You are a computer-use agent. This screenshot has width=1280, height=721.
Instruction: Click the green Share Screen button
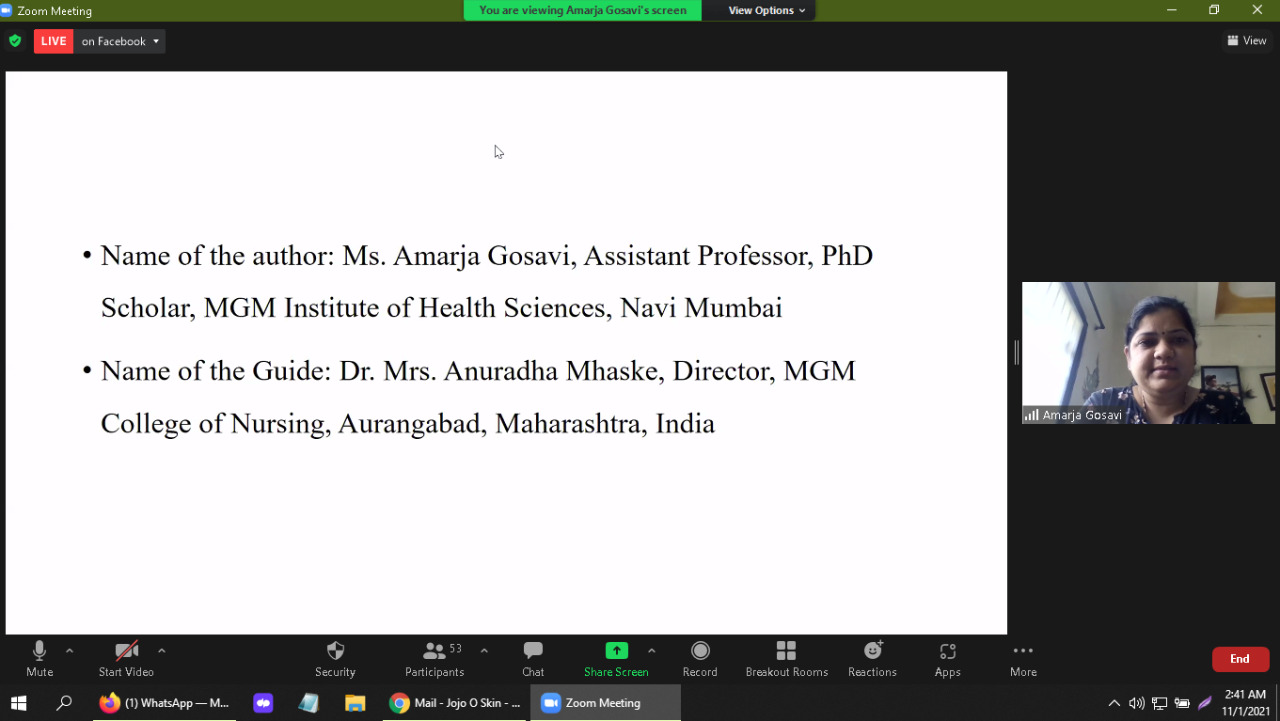point(616,659)
